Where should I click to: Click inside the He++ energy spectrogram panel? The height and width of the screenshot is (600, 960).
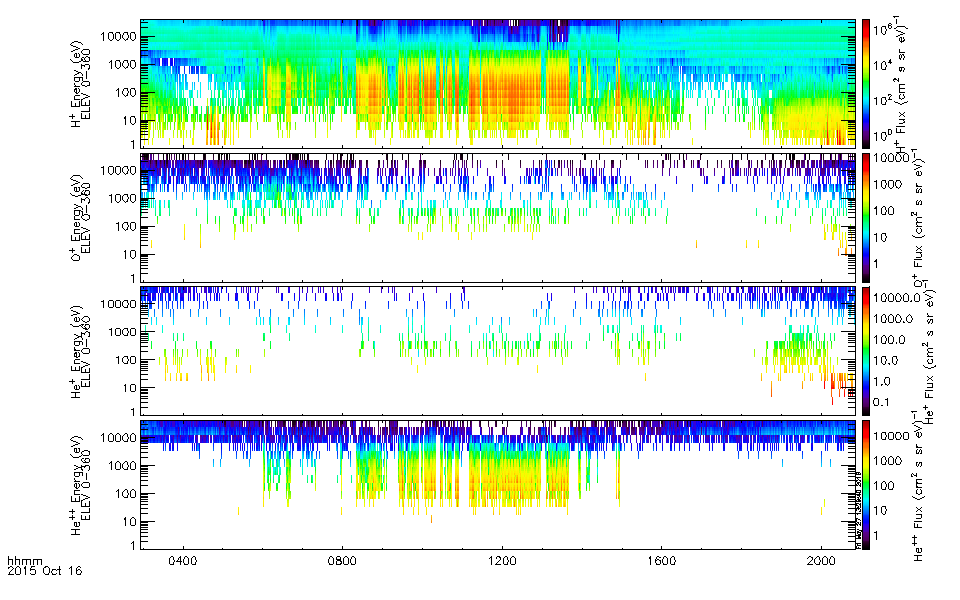pos(500,484)
